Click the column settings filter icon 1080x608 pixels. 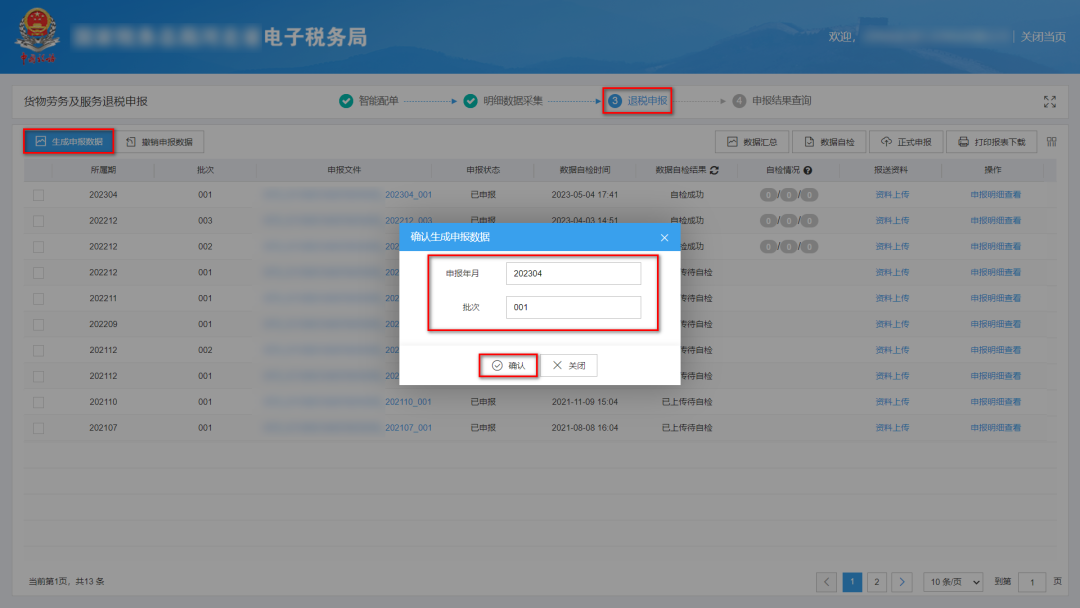(1052, 142)
